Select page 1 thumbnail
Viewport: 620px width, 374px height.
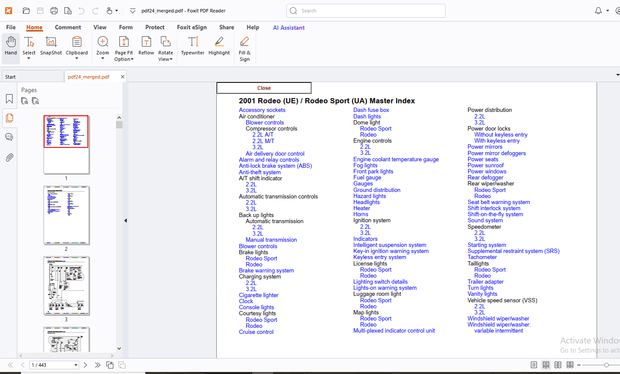click(x=66, y=145)
